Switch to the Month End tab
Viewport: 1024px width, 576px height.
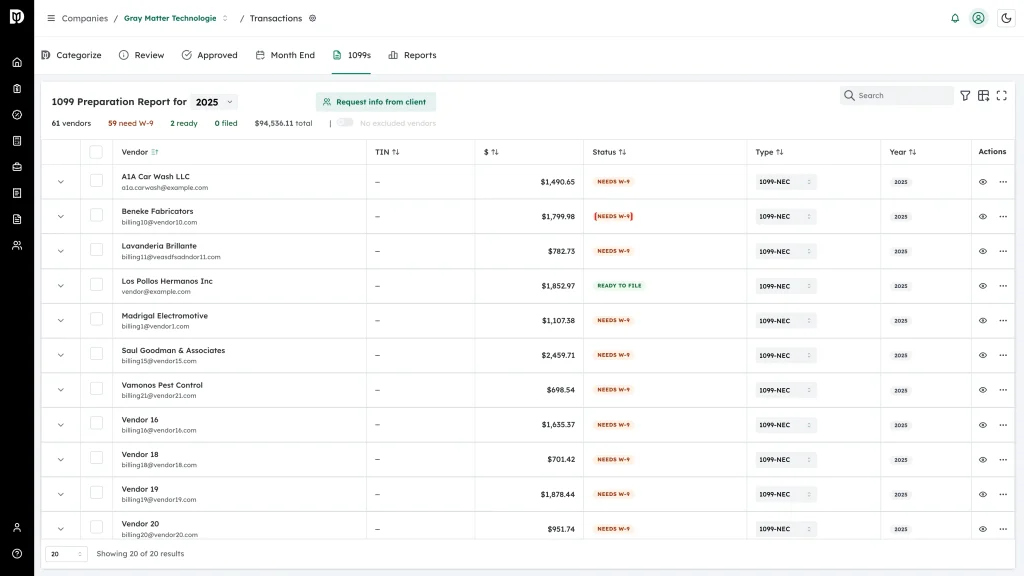click(x=285, y=56)
